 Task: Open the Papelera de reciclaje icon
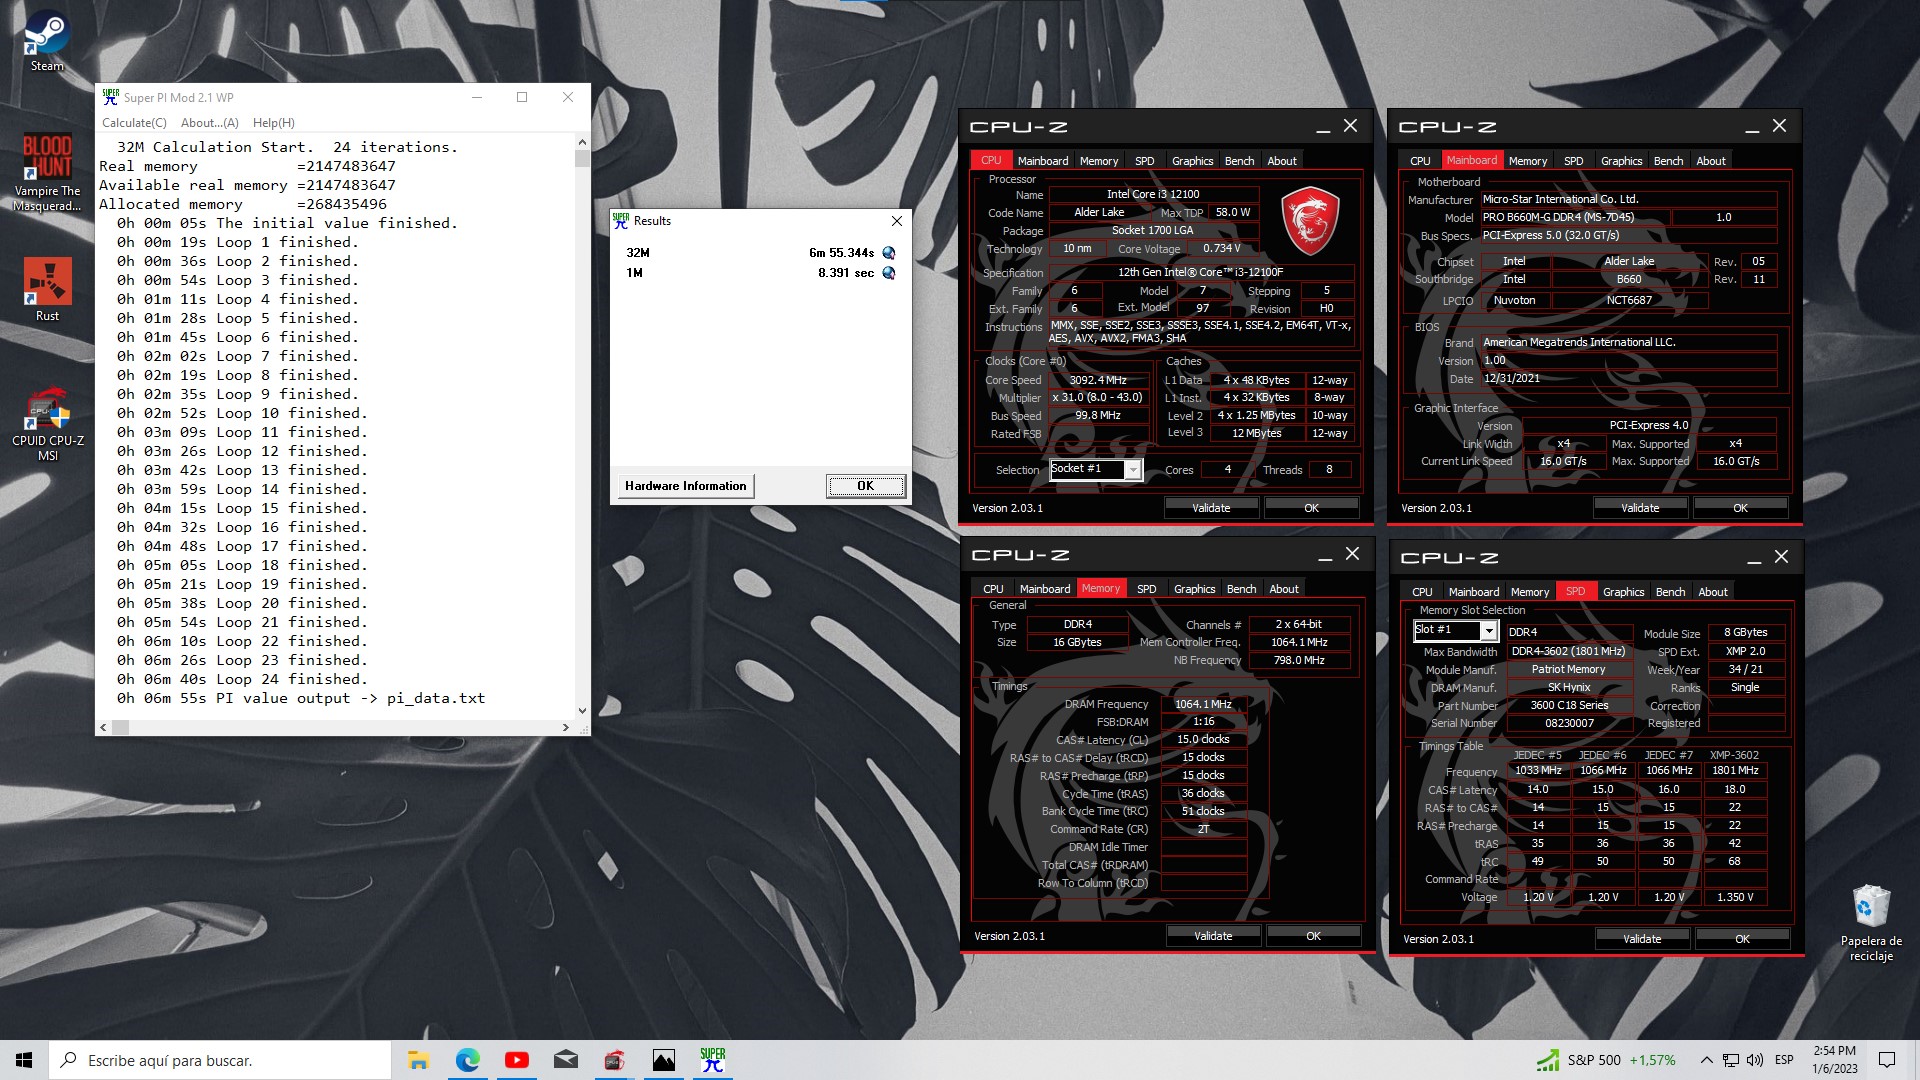tap(1871, 922)
